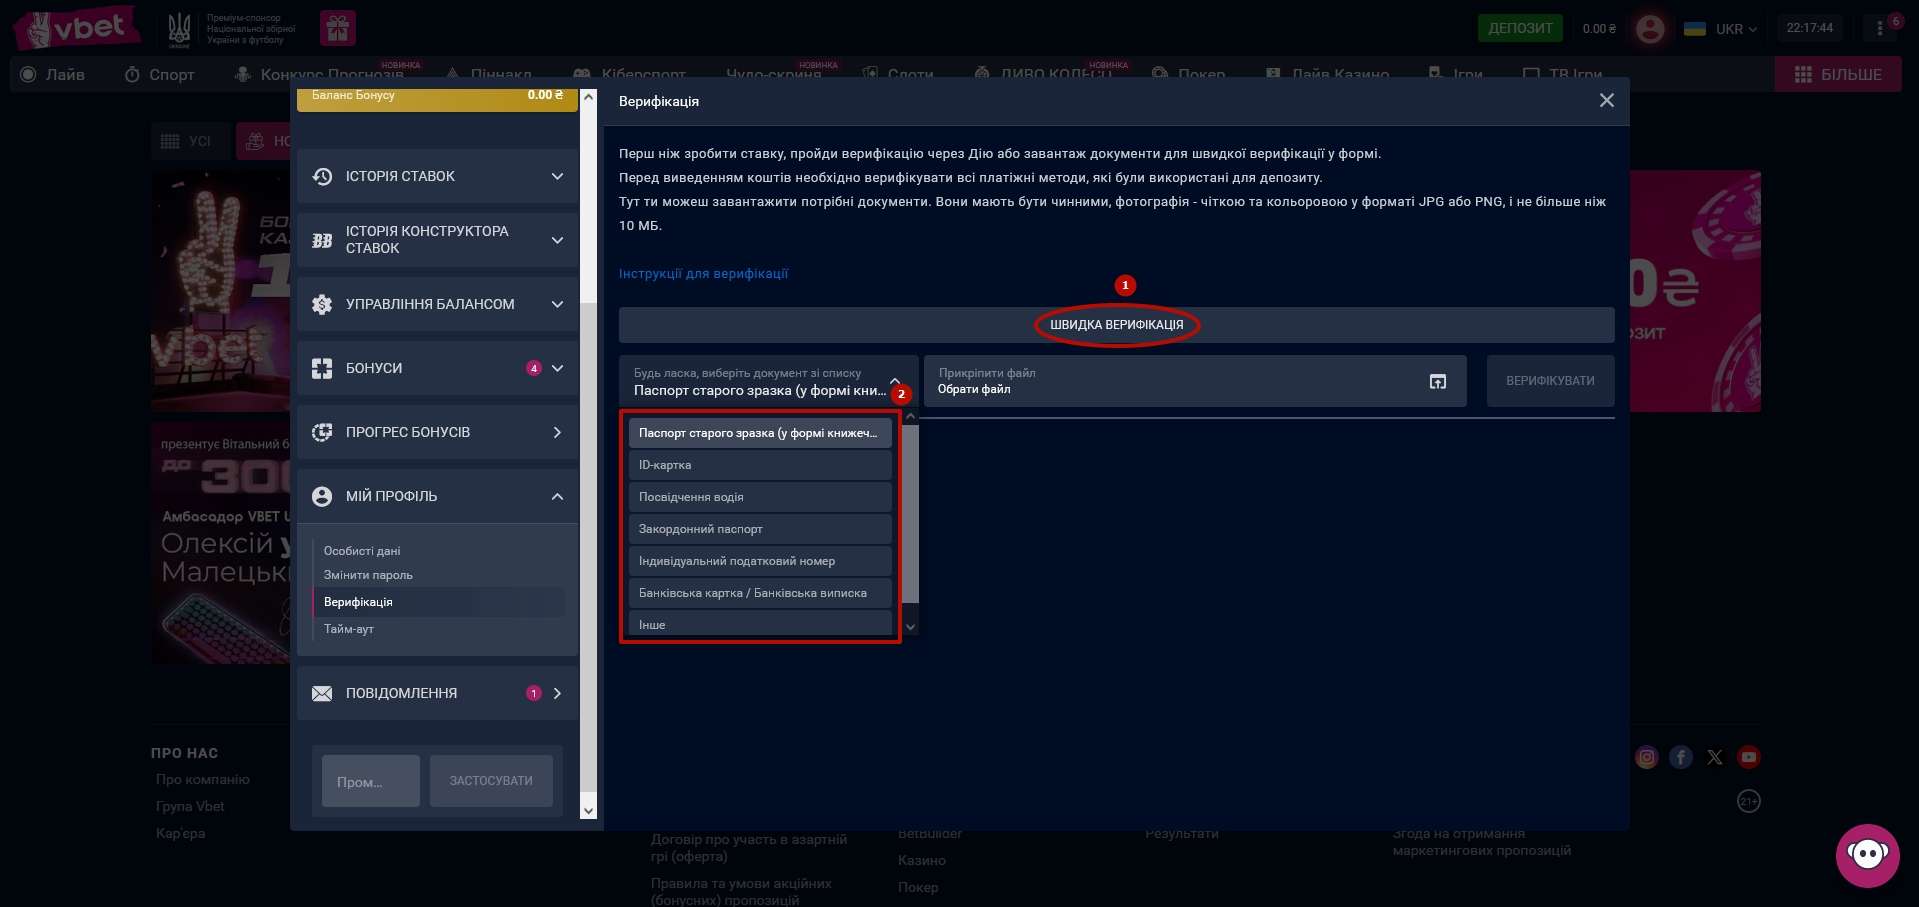Screen dimensions: 1919x907
Task: Click the Депозит button
Action: 1519,28
